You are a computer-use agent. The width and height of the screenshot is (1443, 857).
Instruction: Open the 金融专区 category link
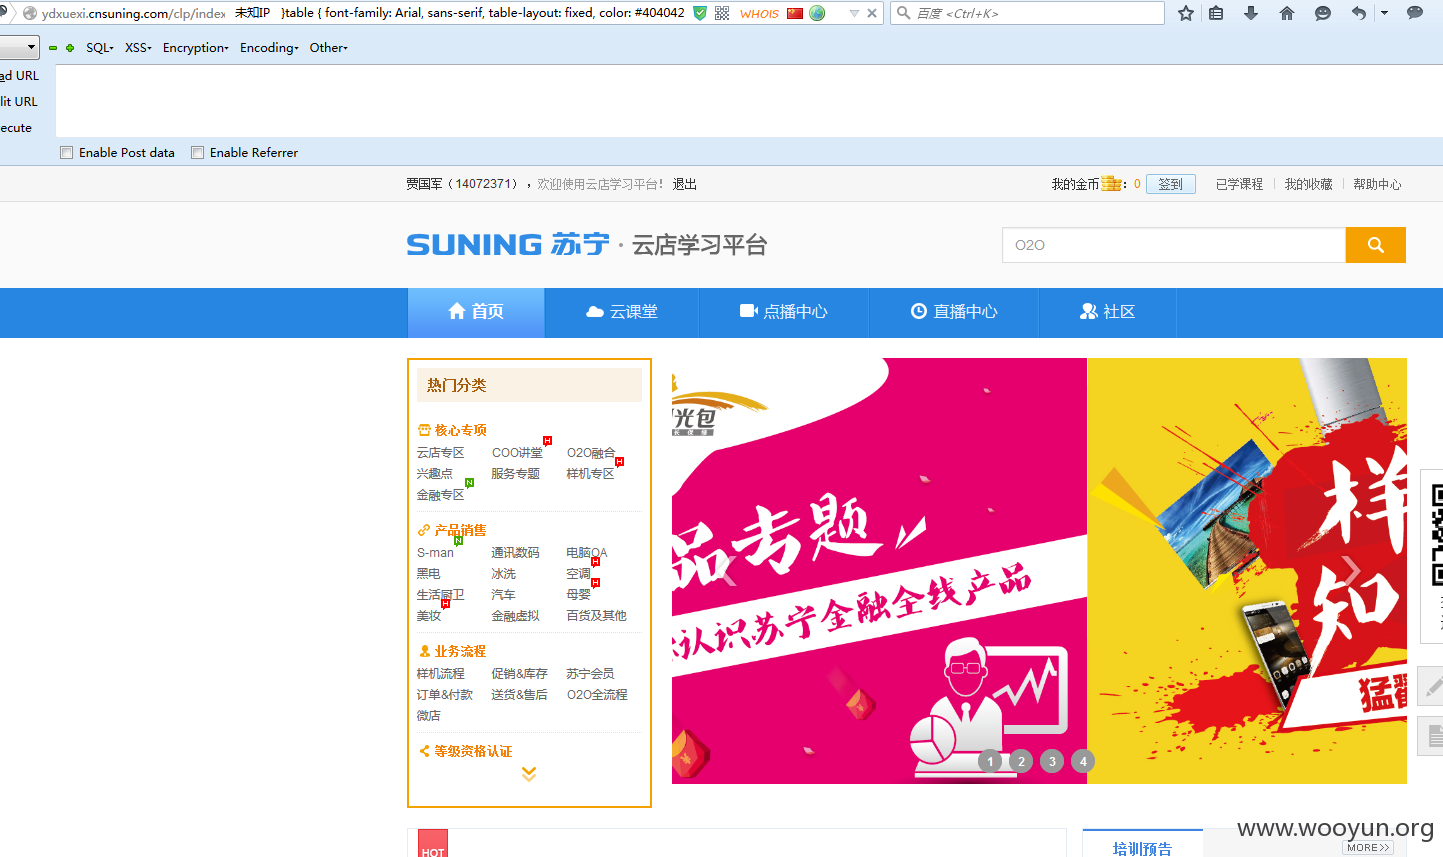click(x=441, y=495)
